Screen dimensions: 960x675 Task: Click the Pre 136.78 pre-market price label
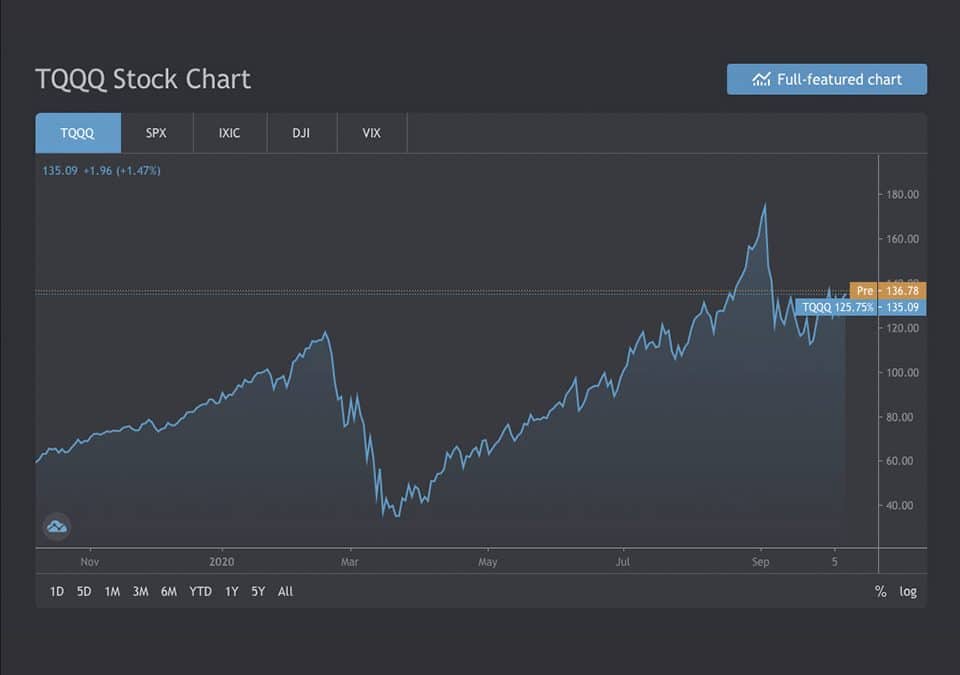point(888,290)
